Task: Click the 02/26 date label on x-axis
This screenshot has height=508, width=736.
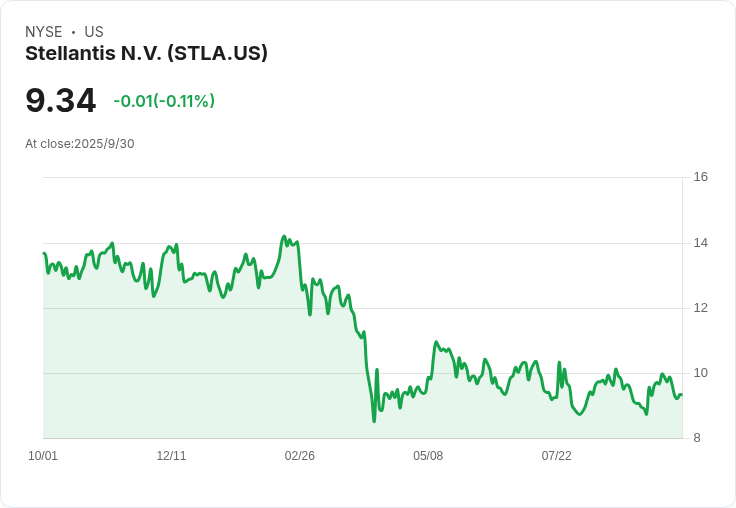Action: (x=299, y=456)
